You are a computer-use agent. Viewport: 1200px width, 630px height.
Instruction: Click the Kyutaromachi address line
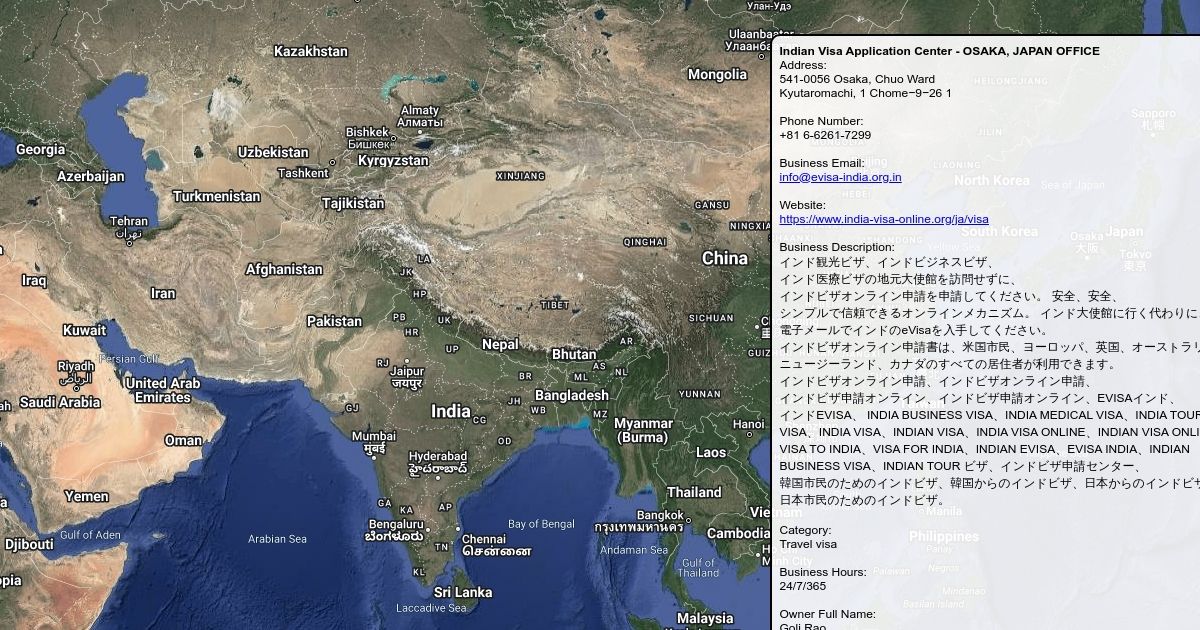865,93
